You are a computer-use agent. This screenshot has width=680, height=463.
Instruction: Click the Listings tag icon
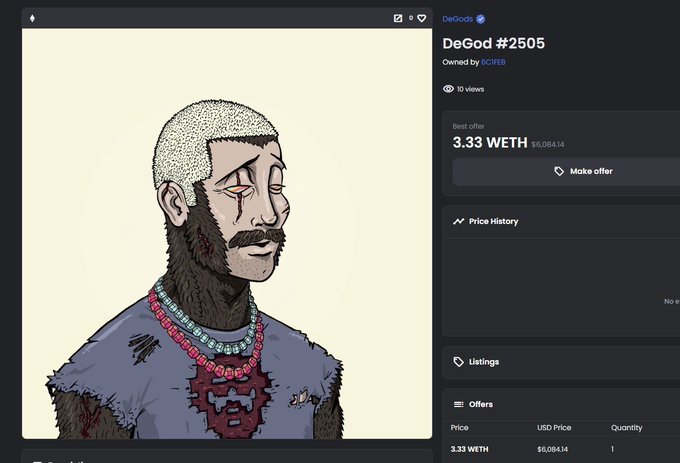[x=458, y=362]
